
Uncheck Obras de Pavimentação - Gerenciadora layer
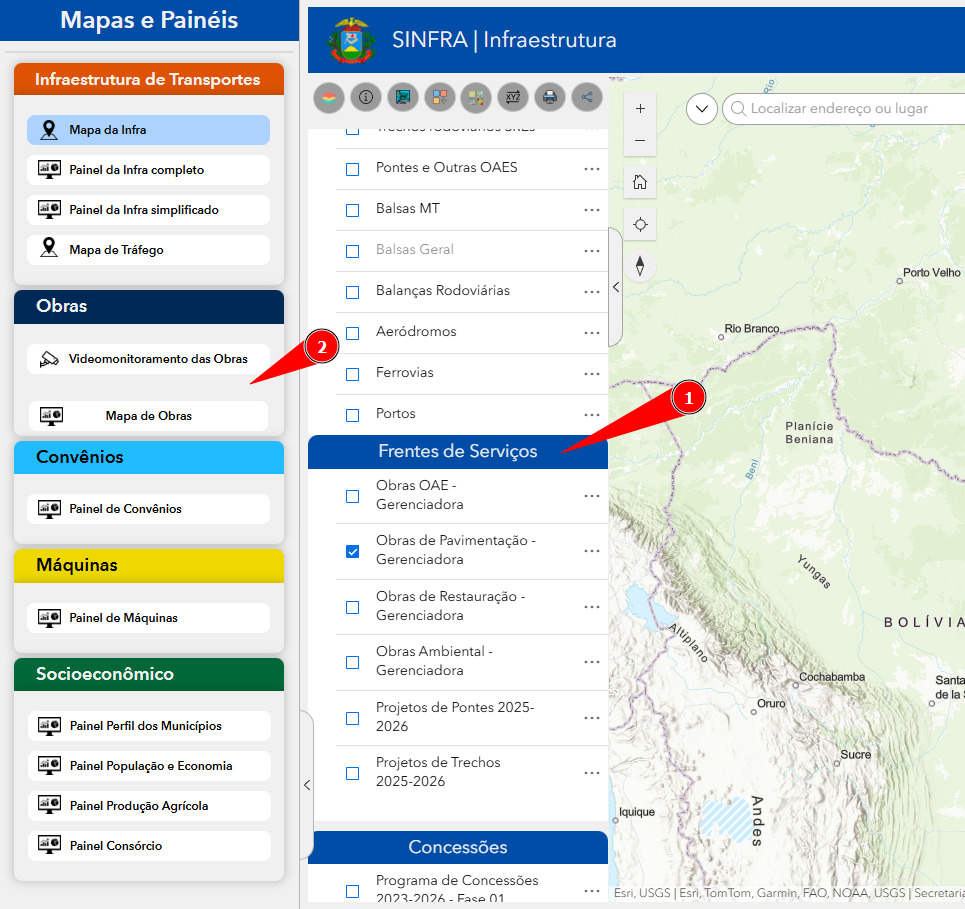click(352, 551)
